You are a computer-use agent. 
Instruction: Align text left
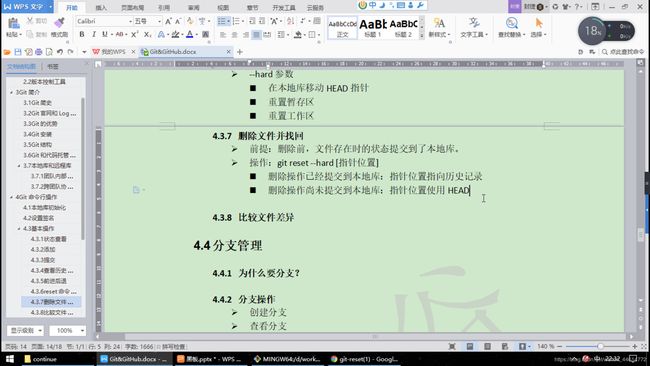(x=223, y=35)
